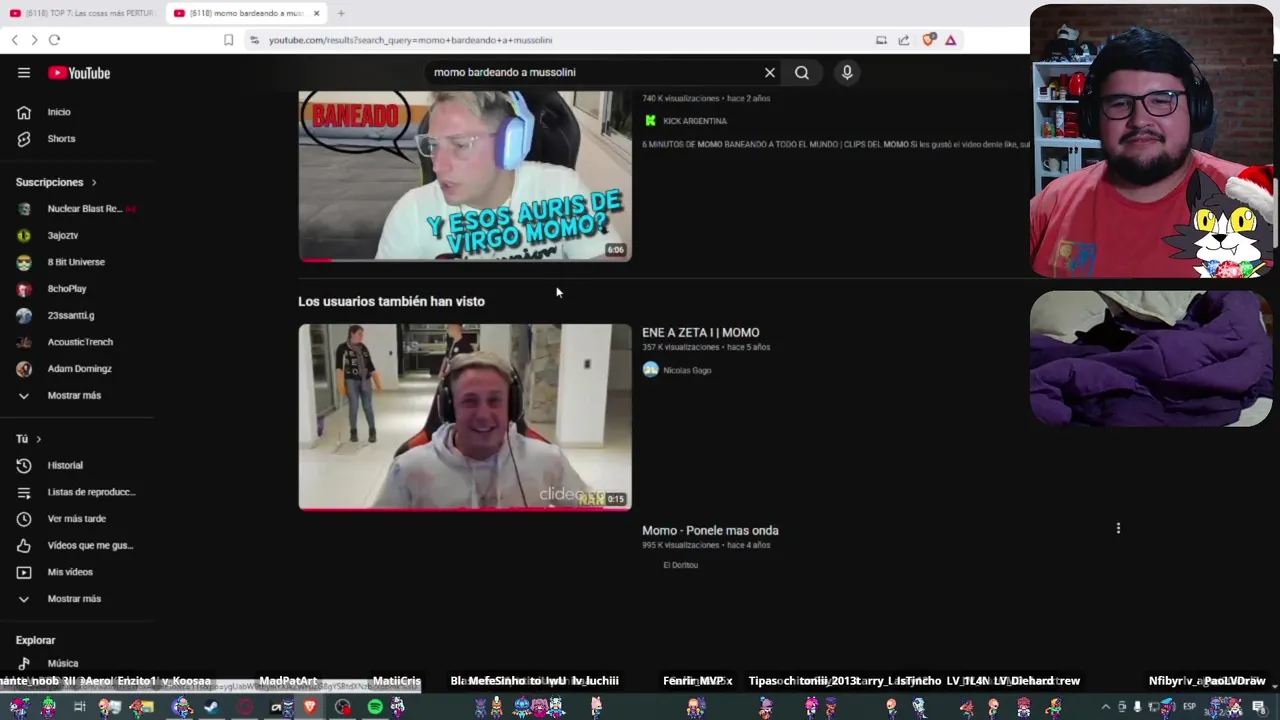Open Shorts in the sidebar
The width and height of the screenshot is (1280, 720).
click(x=61, y=139)
